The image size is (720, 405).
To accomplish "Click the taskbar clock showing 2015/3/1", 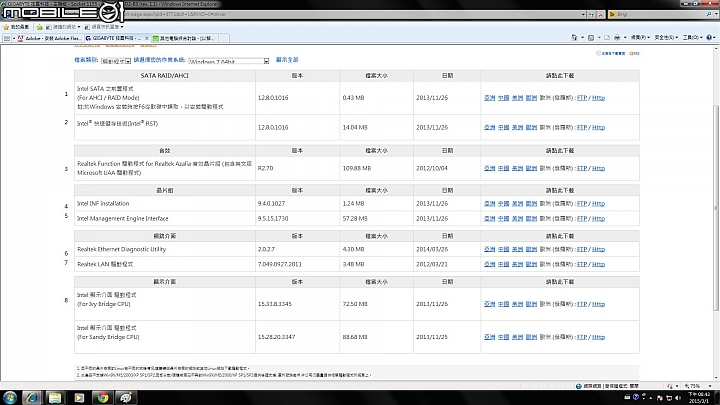I will tap(699, 398).
